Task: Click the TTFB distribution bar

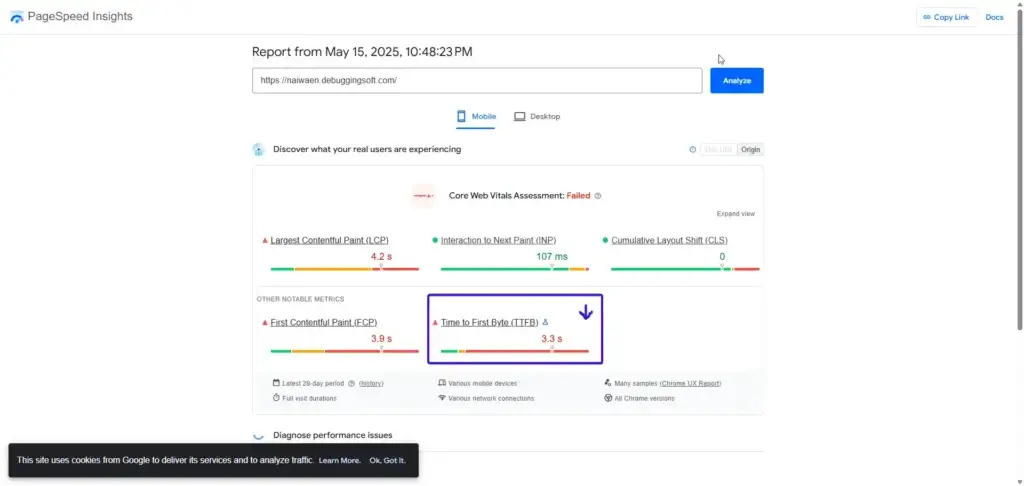Action: [x=515, y=351]
